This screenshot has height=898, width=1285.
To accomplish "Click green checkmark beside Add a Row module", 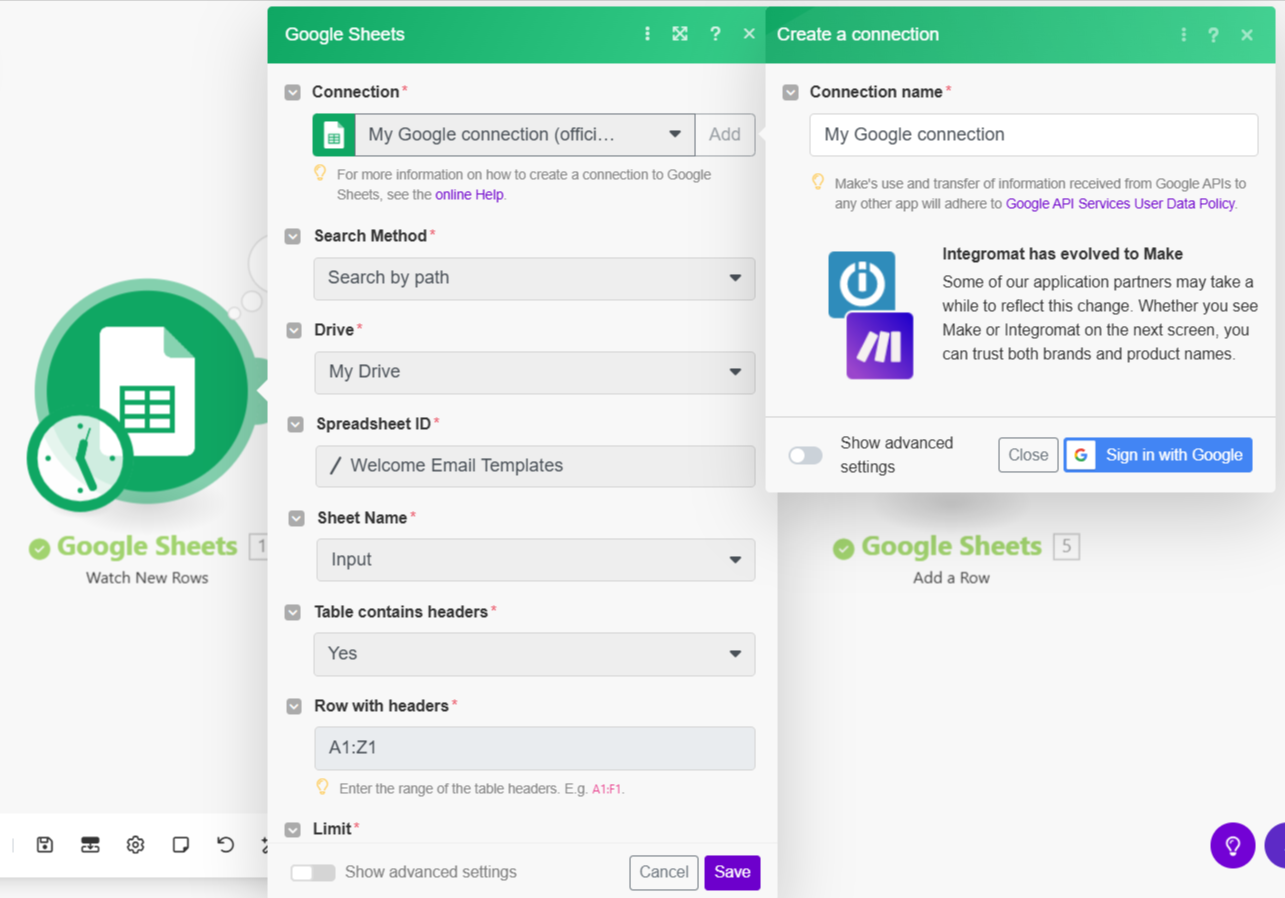I will (844, 548).
